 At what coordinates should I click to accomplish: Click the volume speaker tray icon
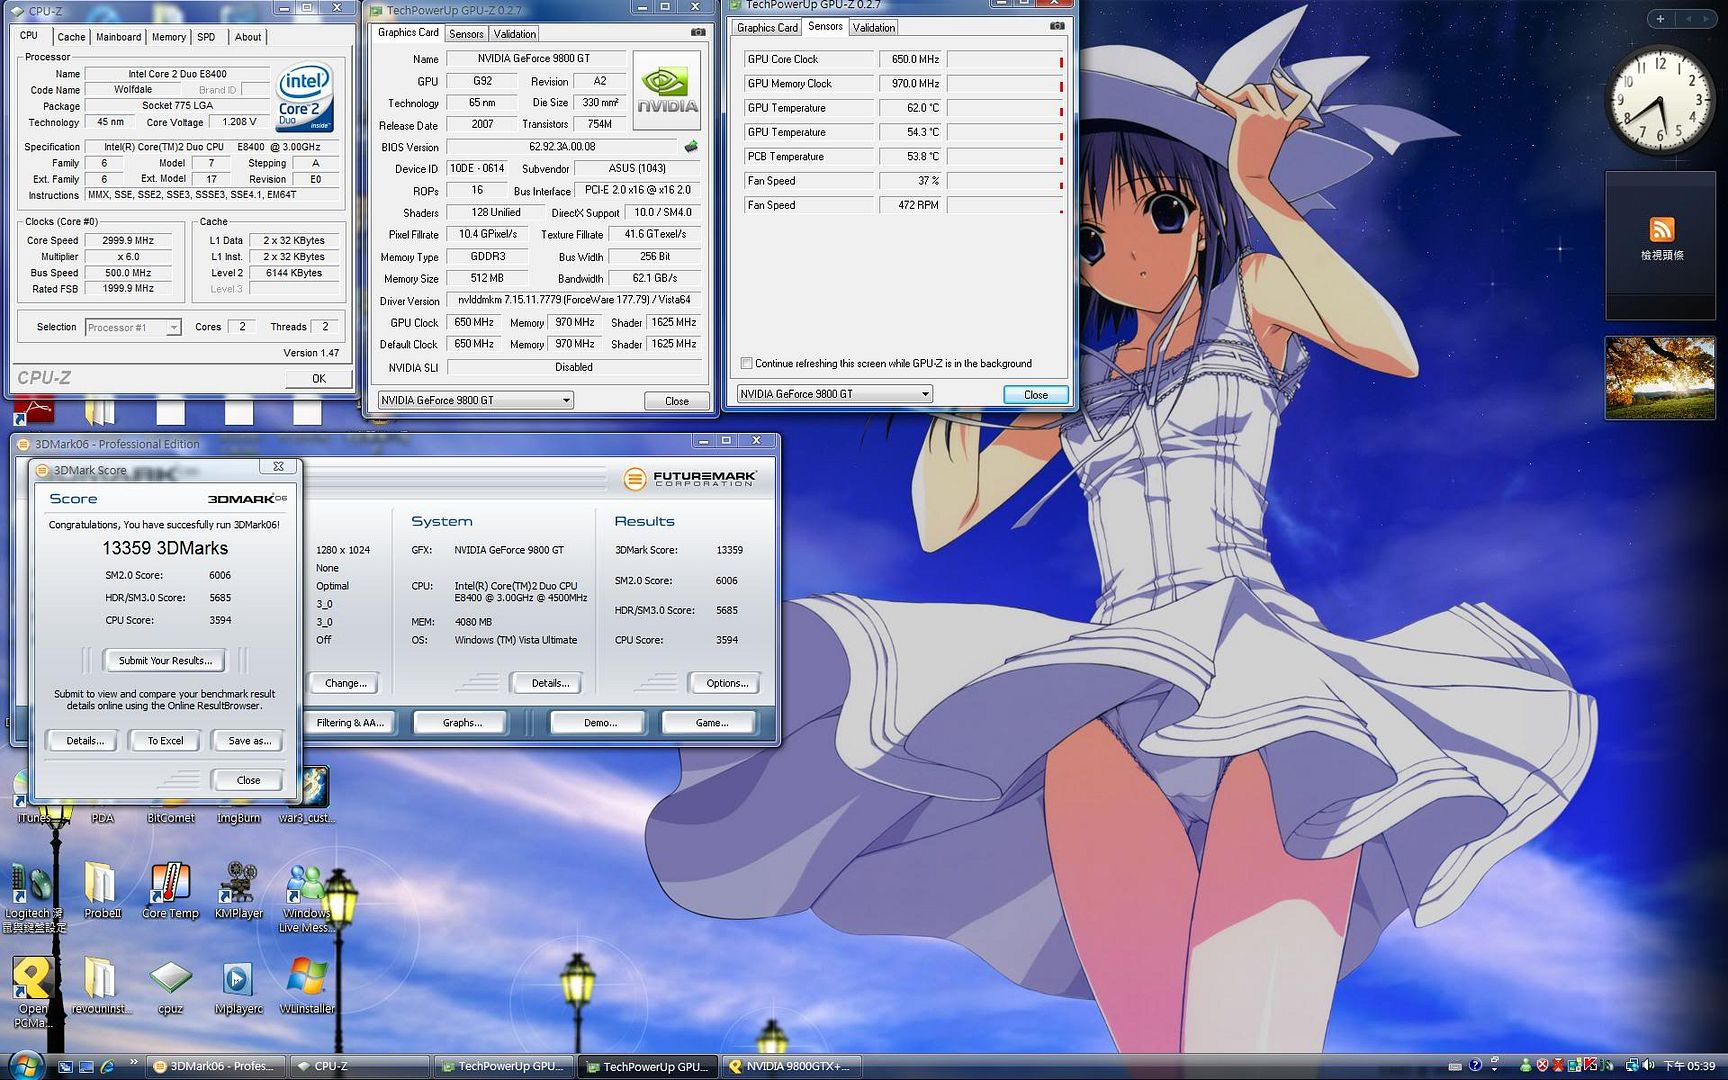pyautogui.click(x=1648, y=1066)
